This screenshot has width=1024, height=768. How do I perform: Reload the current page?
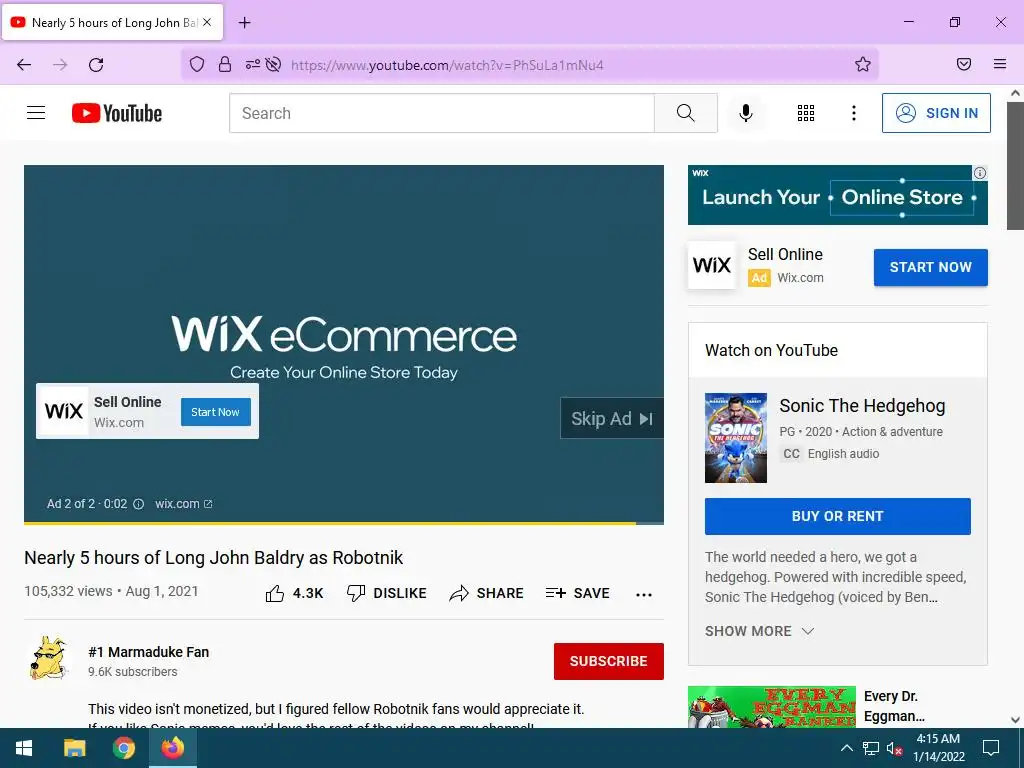click(x=96, y=64)
